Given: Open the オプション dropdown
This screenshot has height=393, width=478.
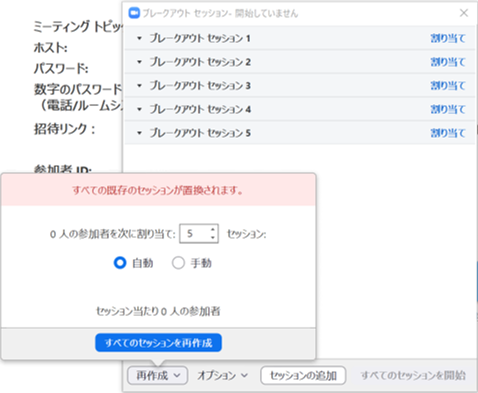Looking at the screenshot, I should [222, 376].
